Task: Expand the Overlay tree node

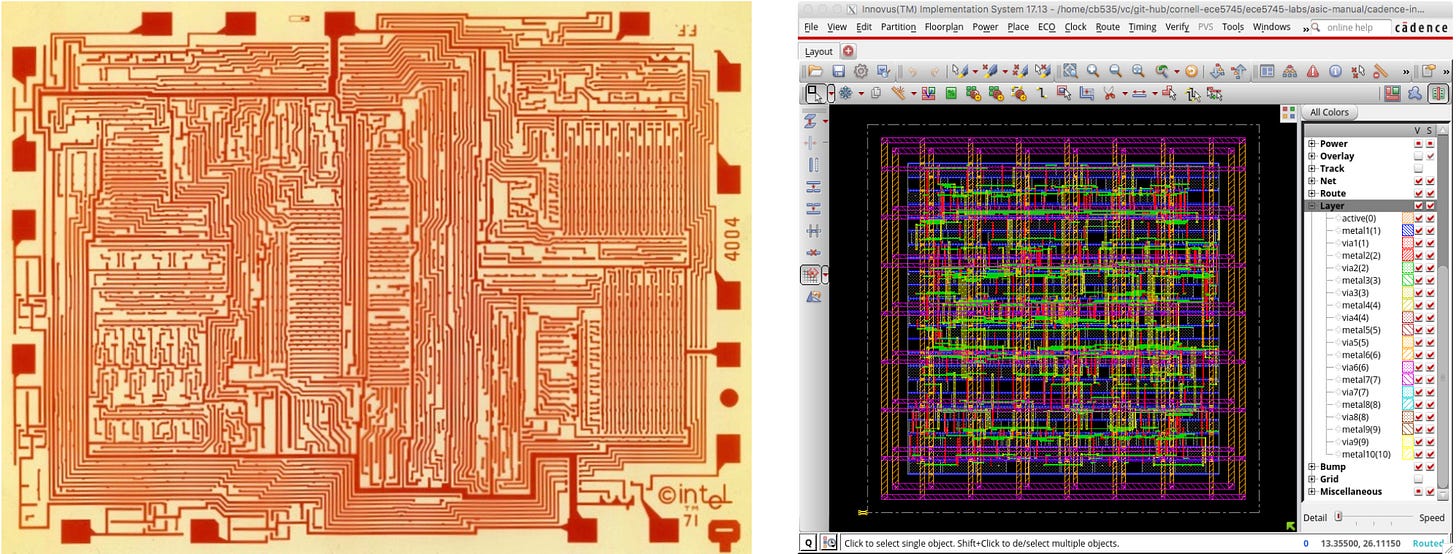Action: pyautogui.click(x=1312, y=156)
